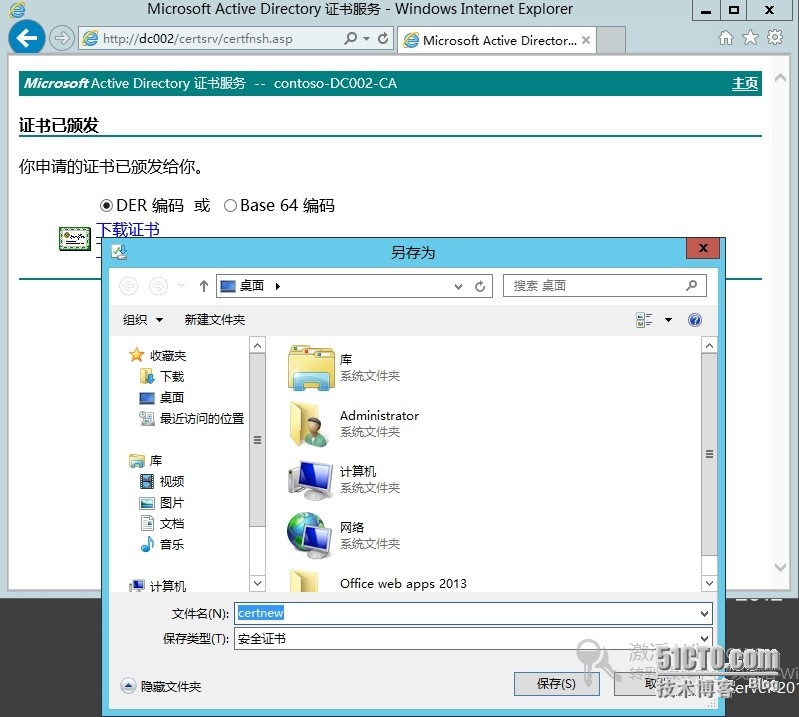799x717 pixels.
Task: Open the recent locations dropdown arrow
Action: coord(181,286)
